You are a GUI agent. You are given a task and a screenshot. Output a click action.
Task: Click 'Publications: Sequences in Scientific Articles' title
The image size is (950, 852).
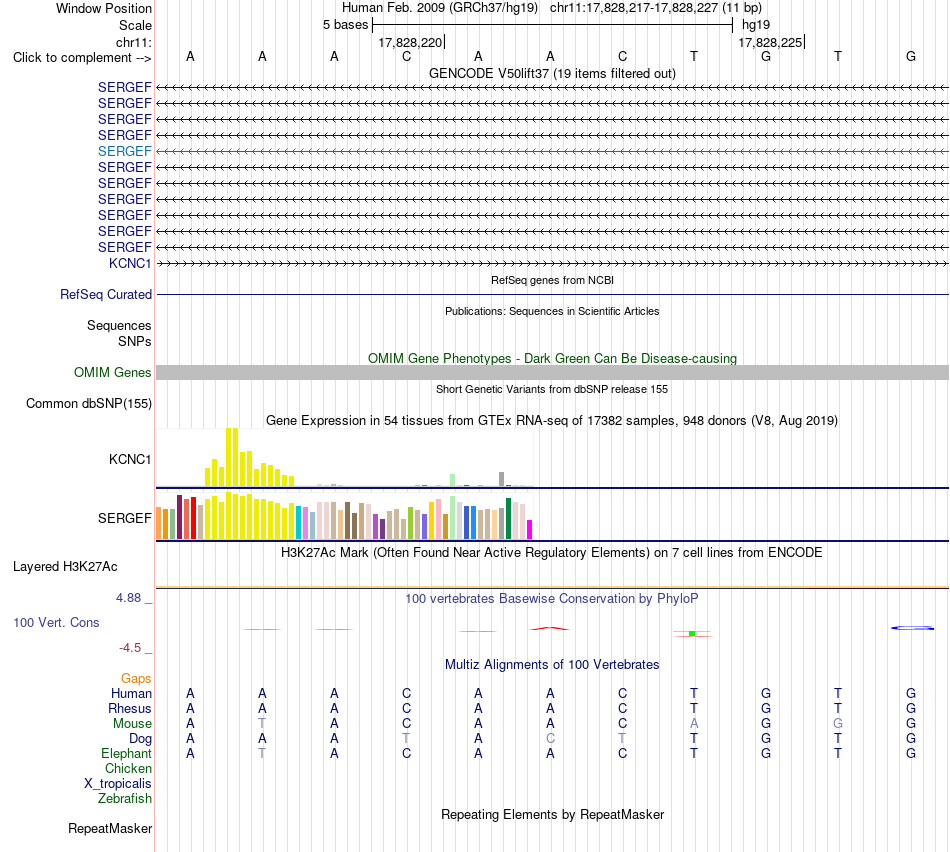552,311
